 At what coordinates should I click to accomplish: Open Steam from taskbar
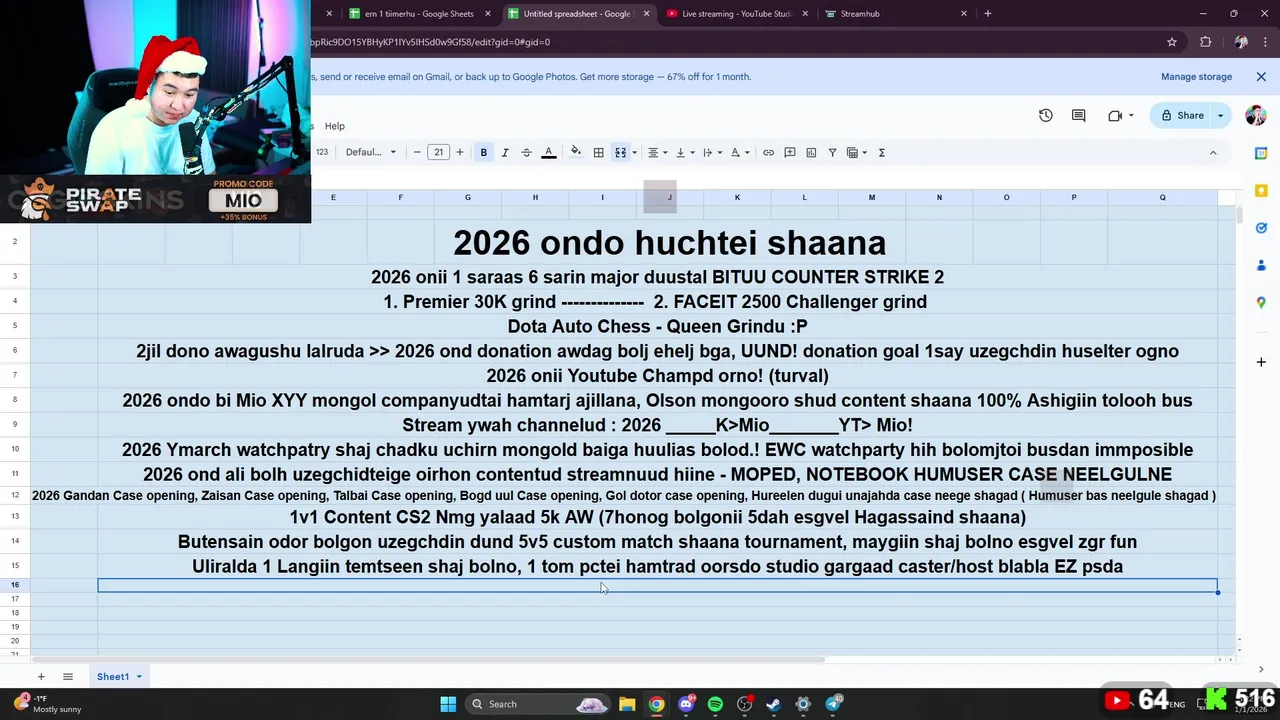(773, 704)
